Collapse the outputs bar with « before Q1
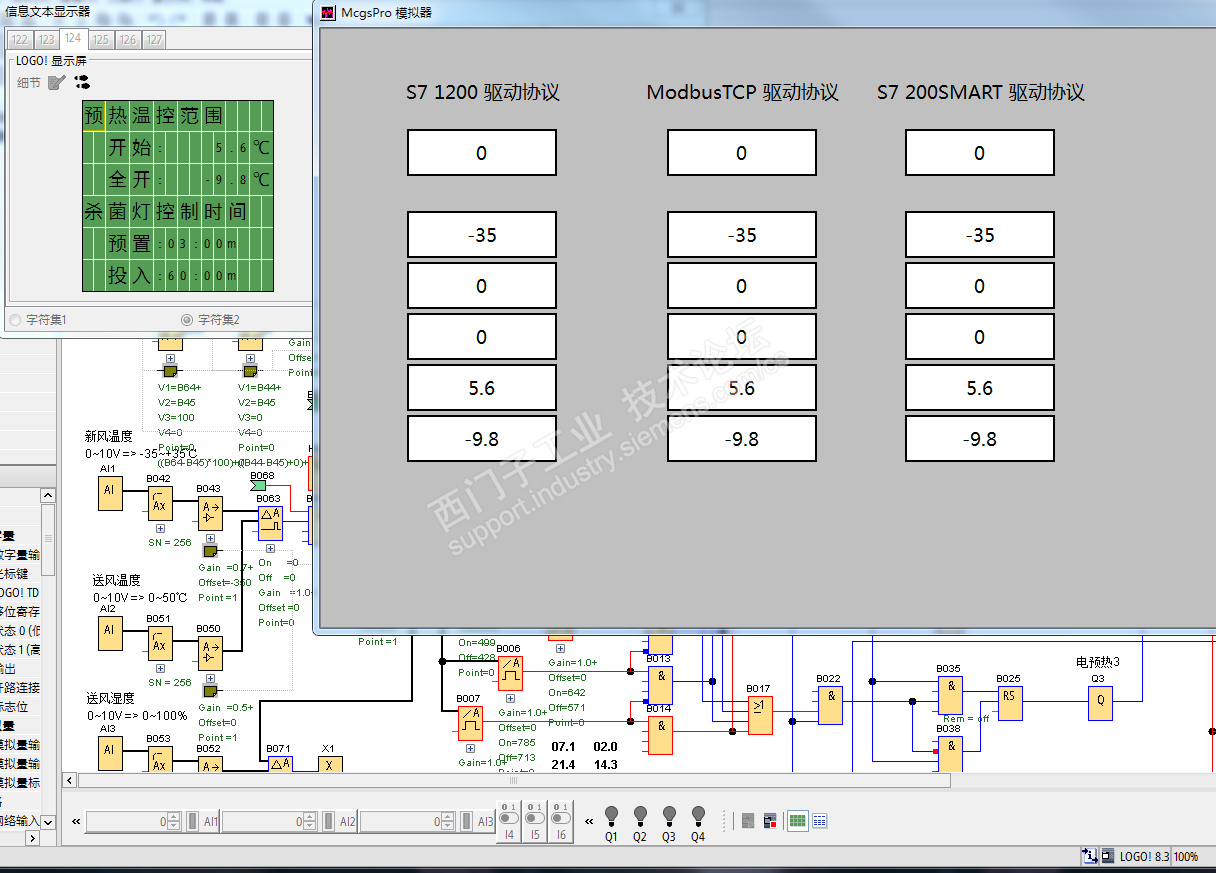 click(x=589, y=821)
